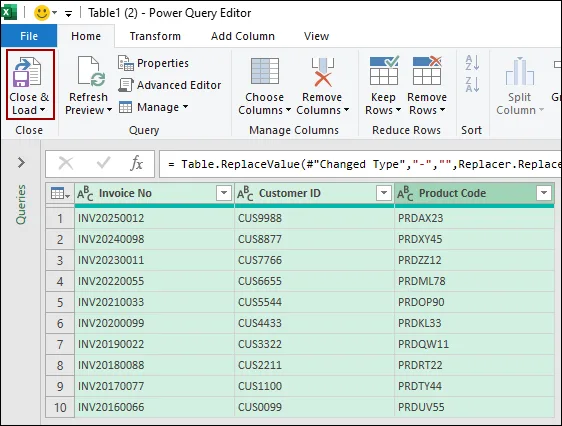Viewport: 562px width, 426px height.
Task: Expand the Manage dropdown arrow
Action: pyautogui.click(x=185, y=106)
